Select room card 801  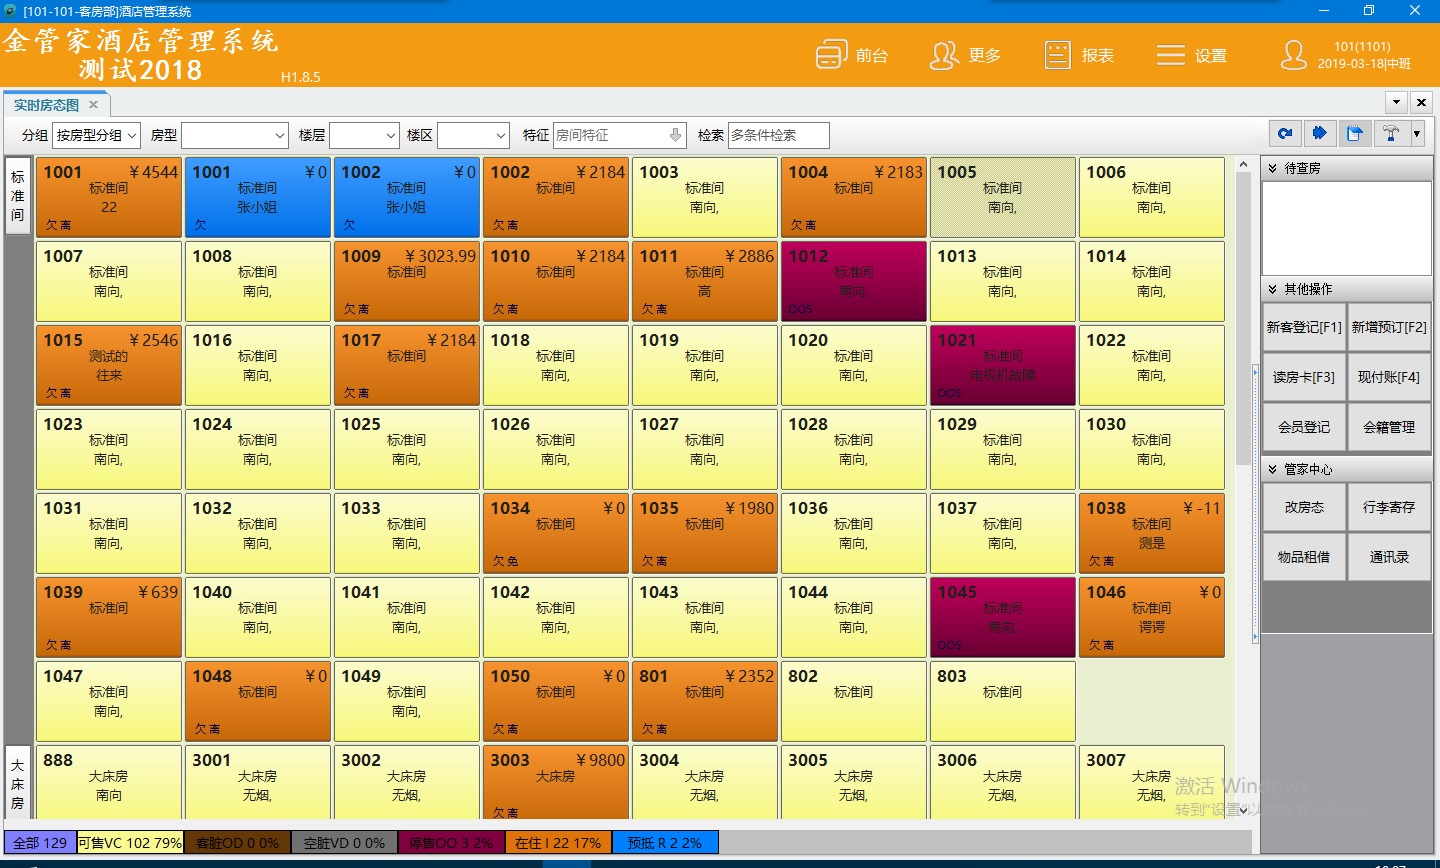tap(705, 701)
